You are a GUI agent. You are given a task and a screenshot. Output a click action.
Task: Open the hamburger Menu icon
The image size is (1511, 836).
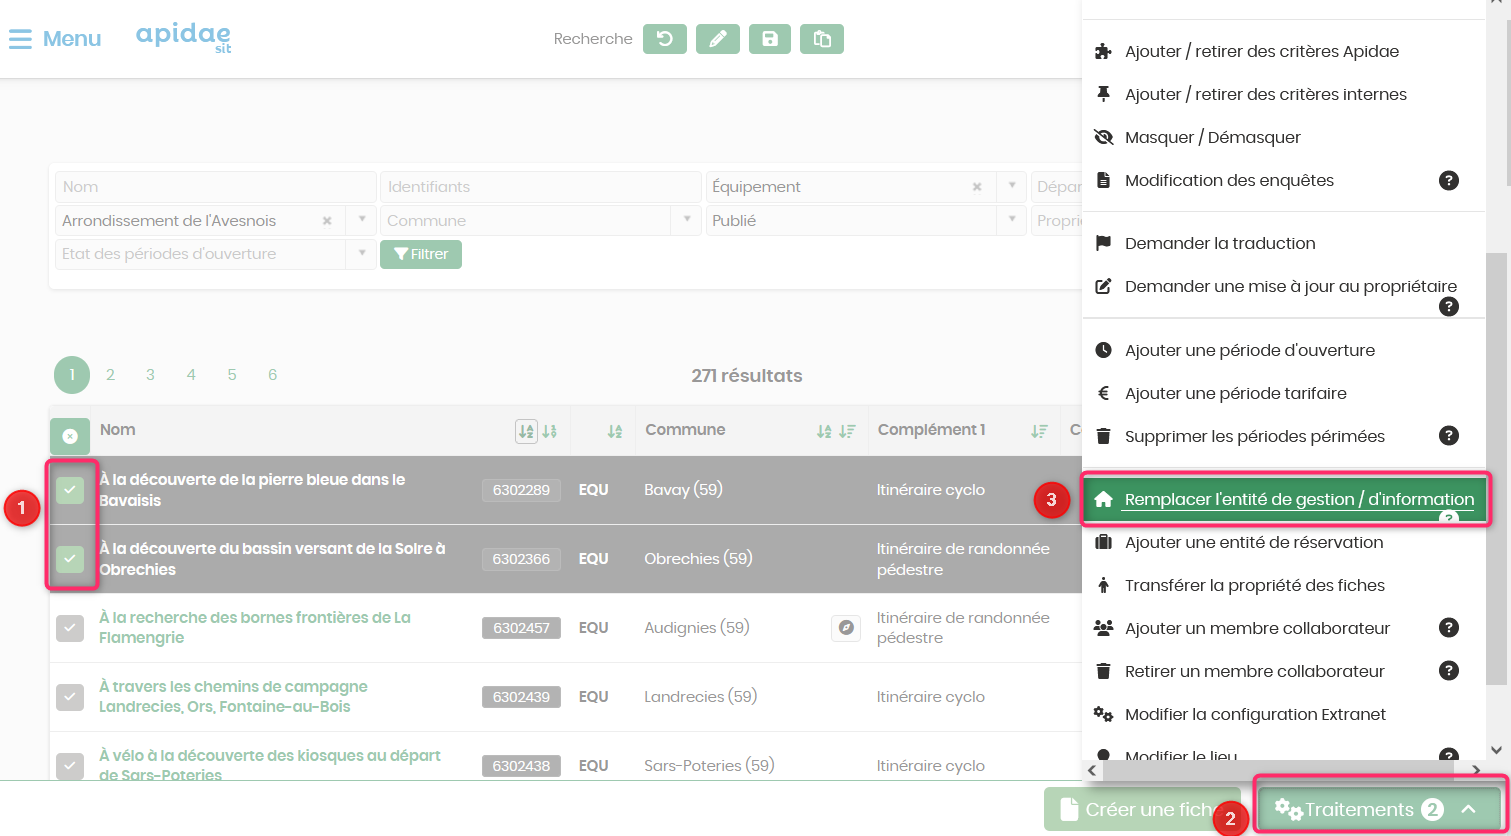(x=20, y=39)
